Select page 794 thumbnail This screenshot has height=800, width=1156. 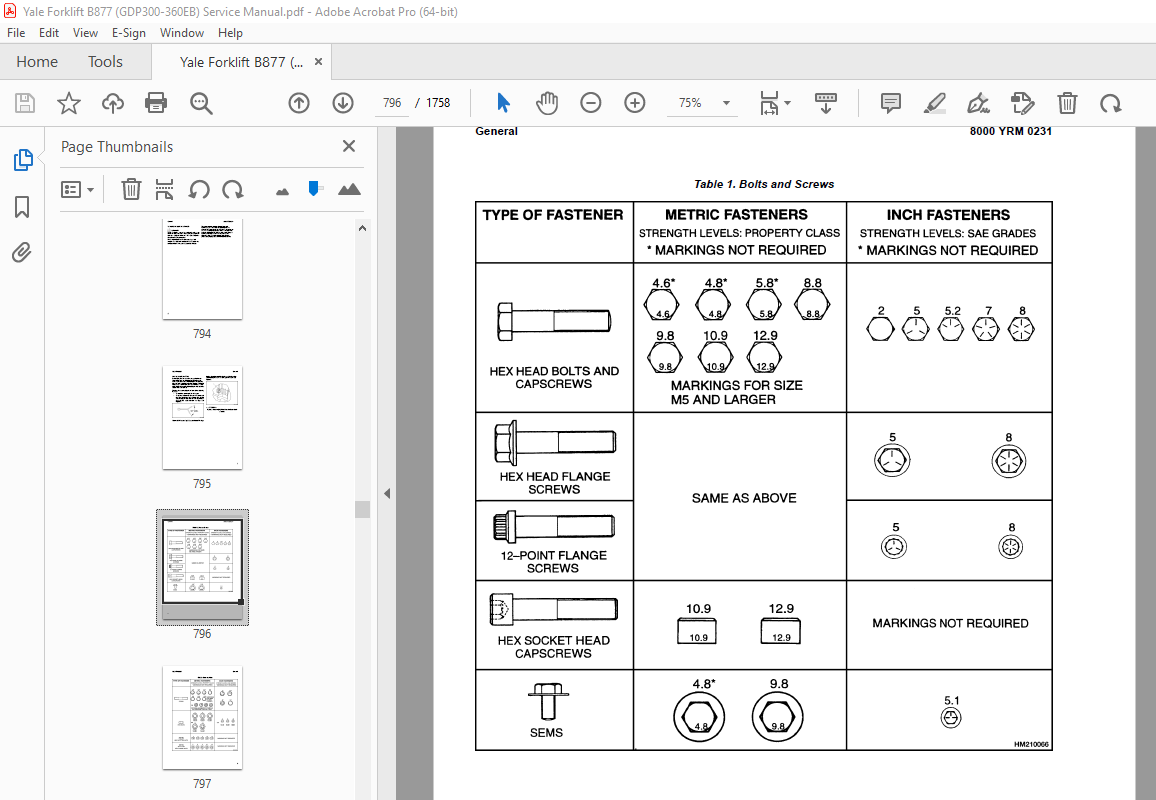(x=202, y=269)
